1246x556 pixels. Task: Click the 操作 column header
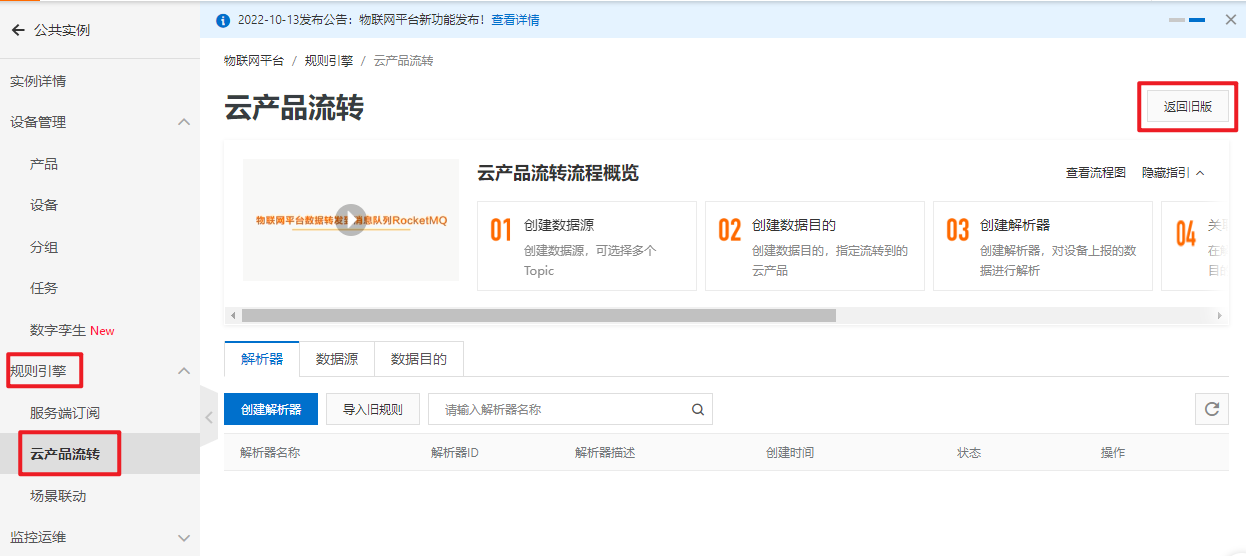[1113, 453]
